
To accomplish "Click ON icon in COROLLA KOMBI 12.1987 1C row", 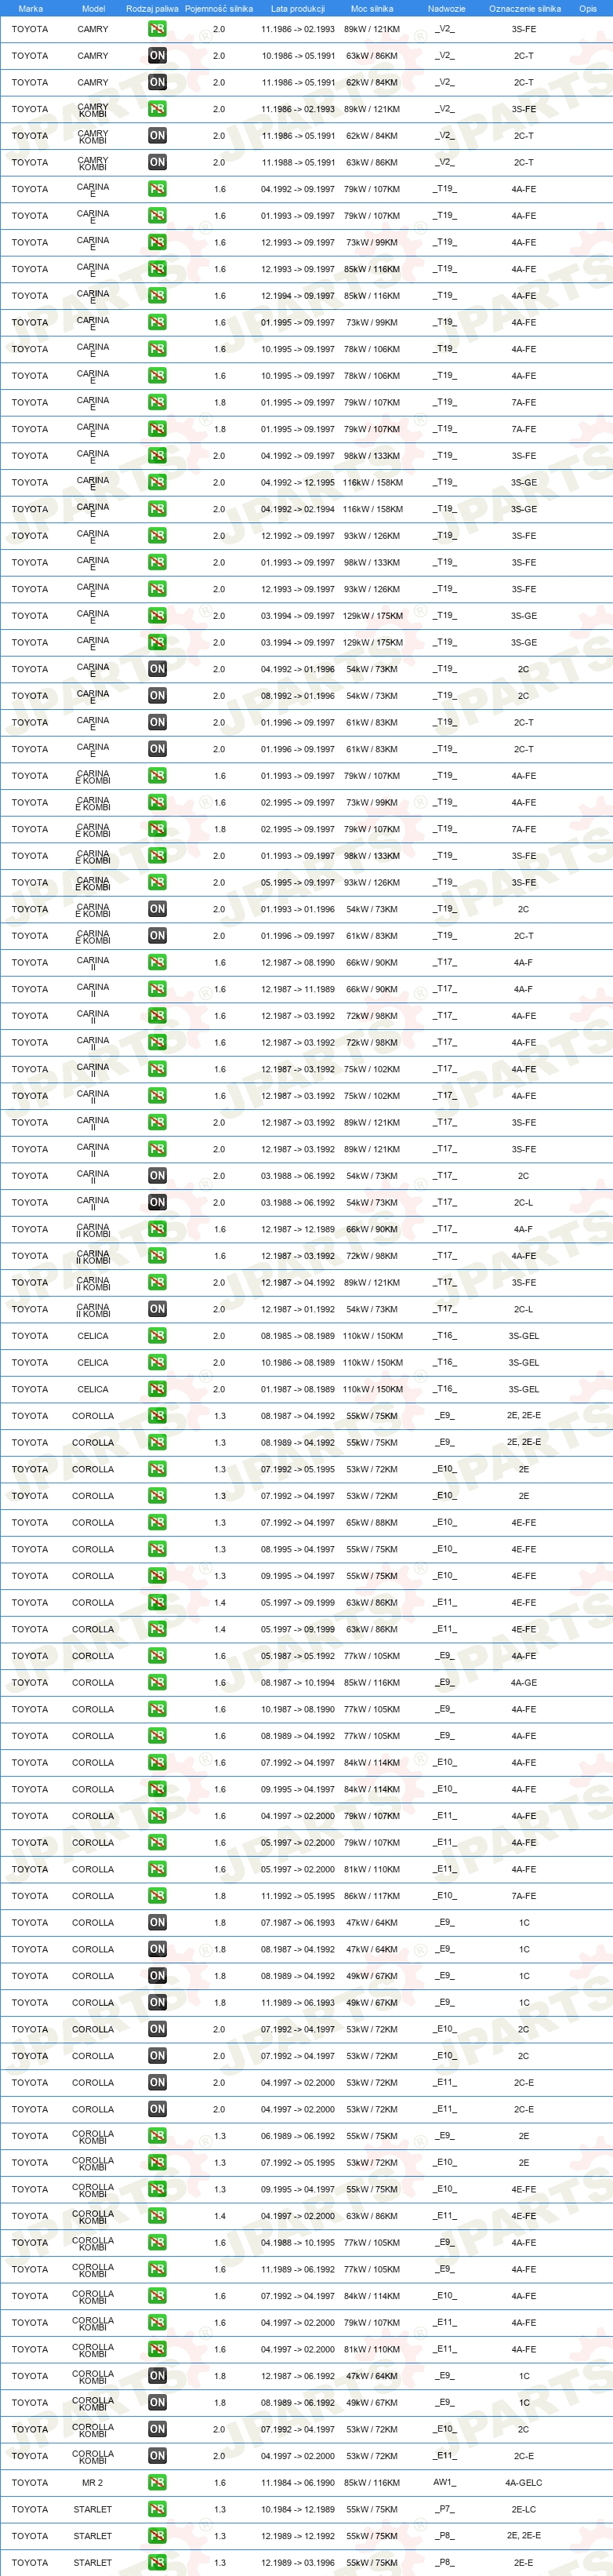I will [x=157, y=2376].
